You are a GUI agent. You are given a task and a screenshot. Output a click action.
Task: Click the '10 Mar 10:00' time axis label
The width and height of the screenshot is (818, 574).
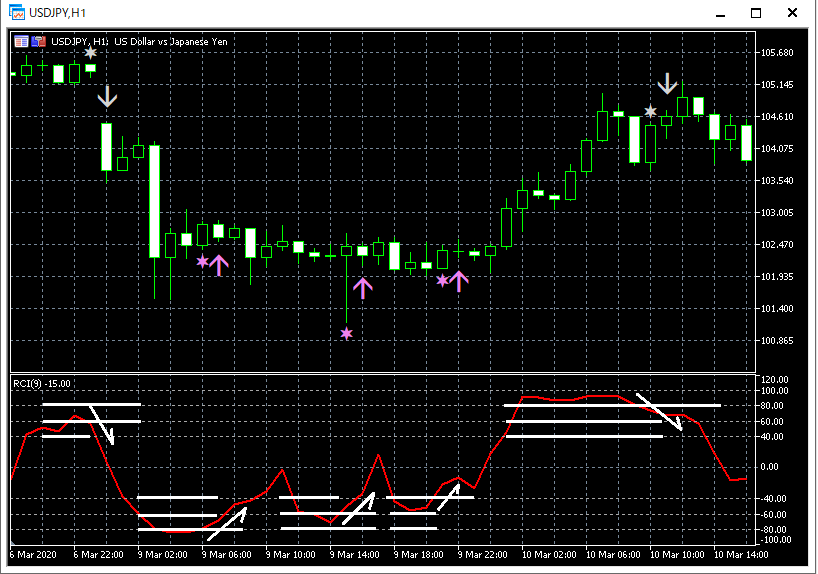coord(677,555)
